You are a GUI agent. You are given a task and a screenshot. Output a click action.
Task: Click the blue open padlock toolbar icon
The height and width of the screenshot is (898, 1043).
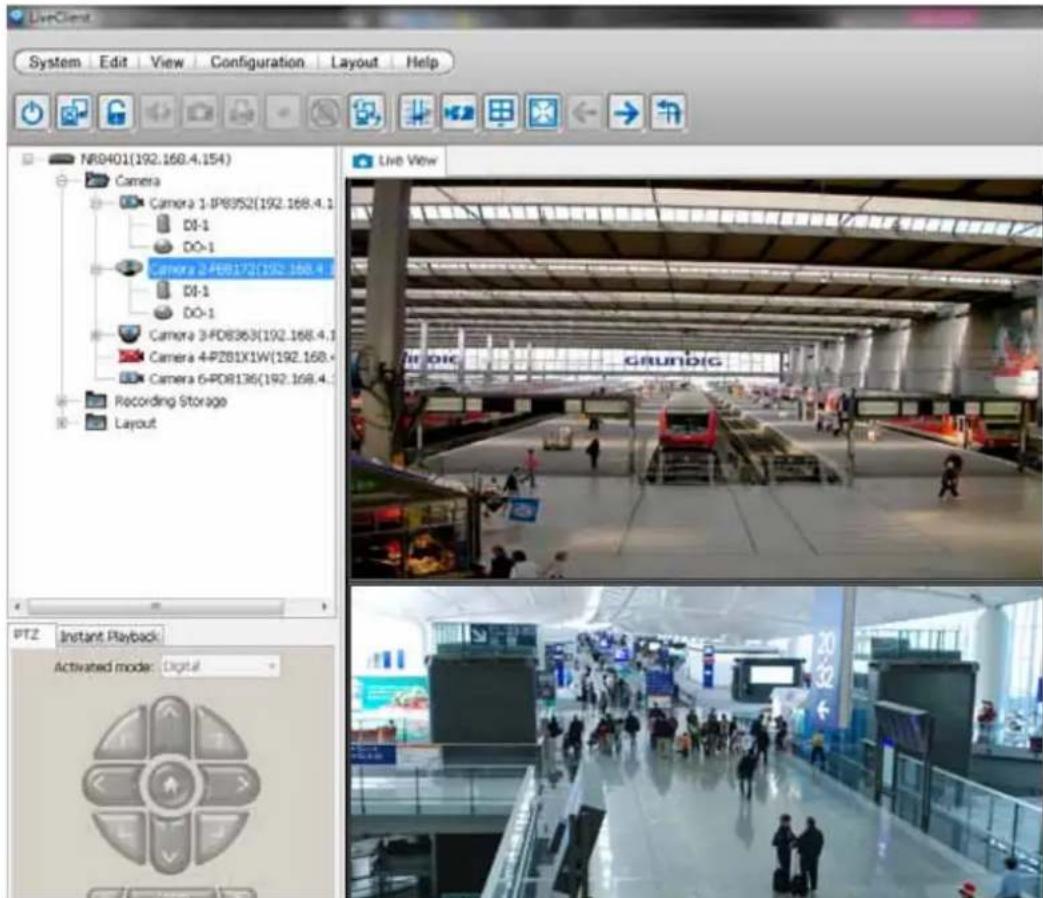click(x=116, y=112)
